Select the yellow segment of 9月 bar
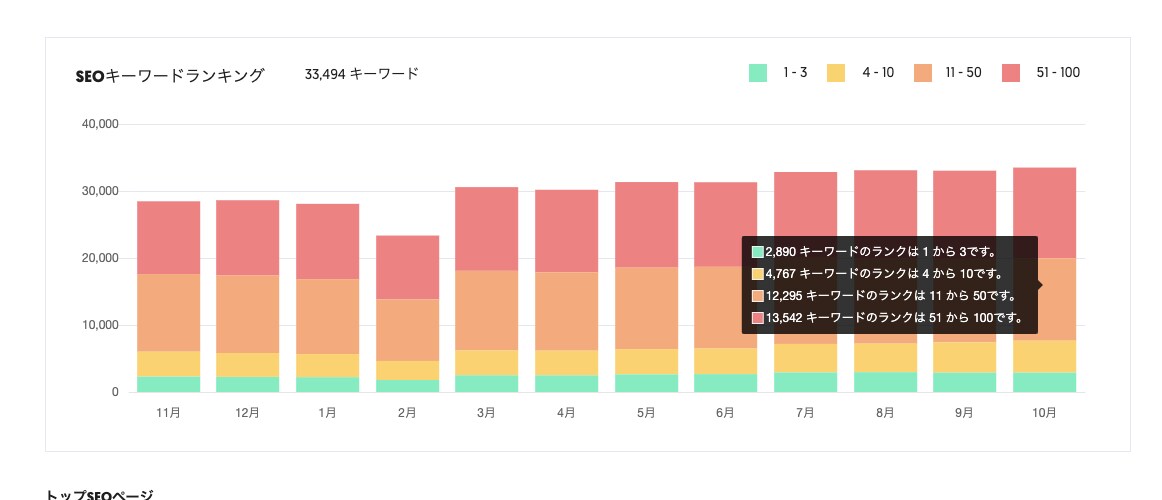Screen dimensions: 1162x500 [x=964, y=357]
